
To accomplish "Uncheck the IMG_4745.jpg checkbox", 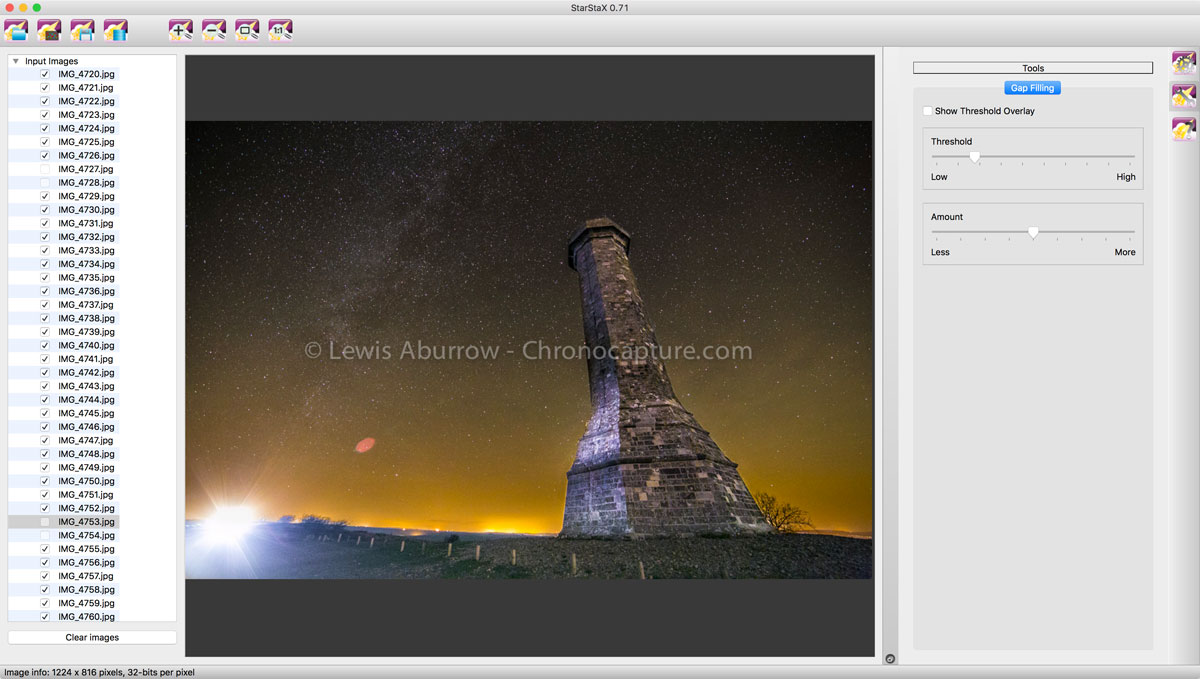I will pyautogui.click(x=45, y=413).
